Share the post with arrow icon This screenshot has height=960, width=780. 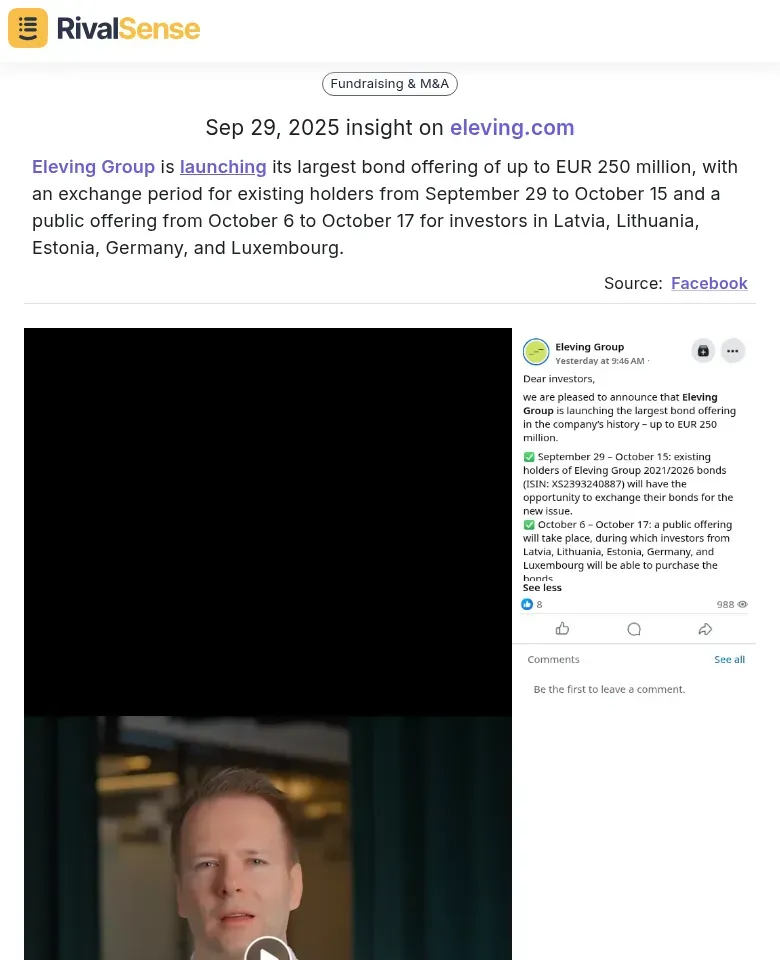(x=705, y=629)
